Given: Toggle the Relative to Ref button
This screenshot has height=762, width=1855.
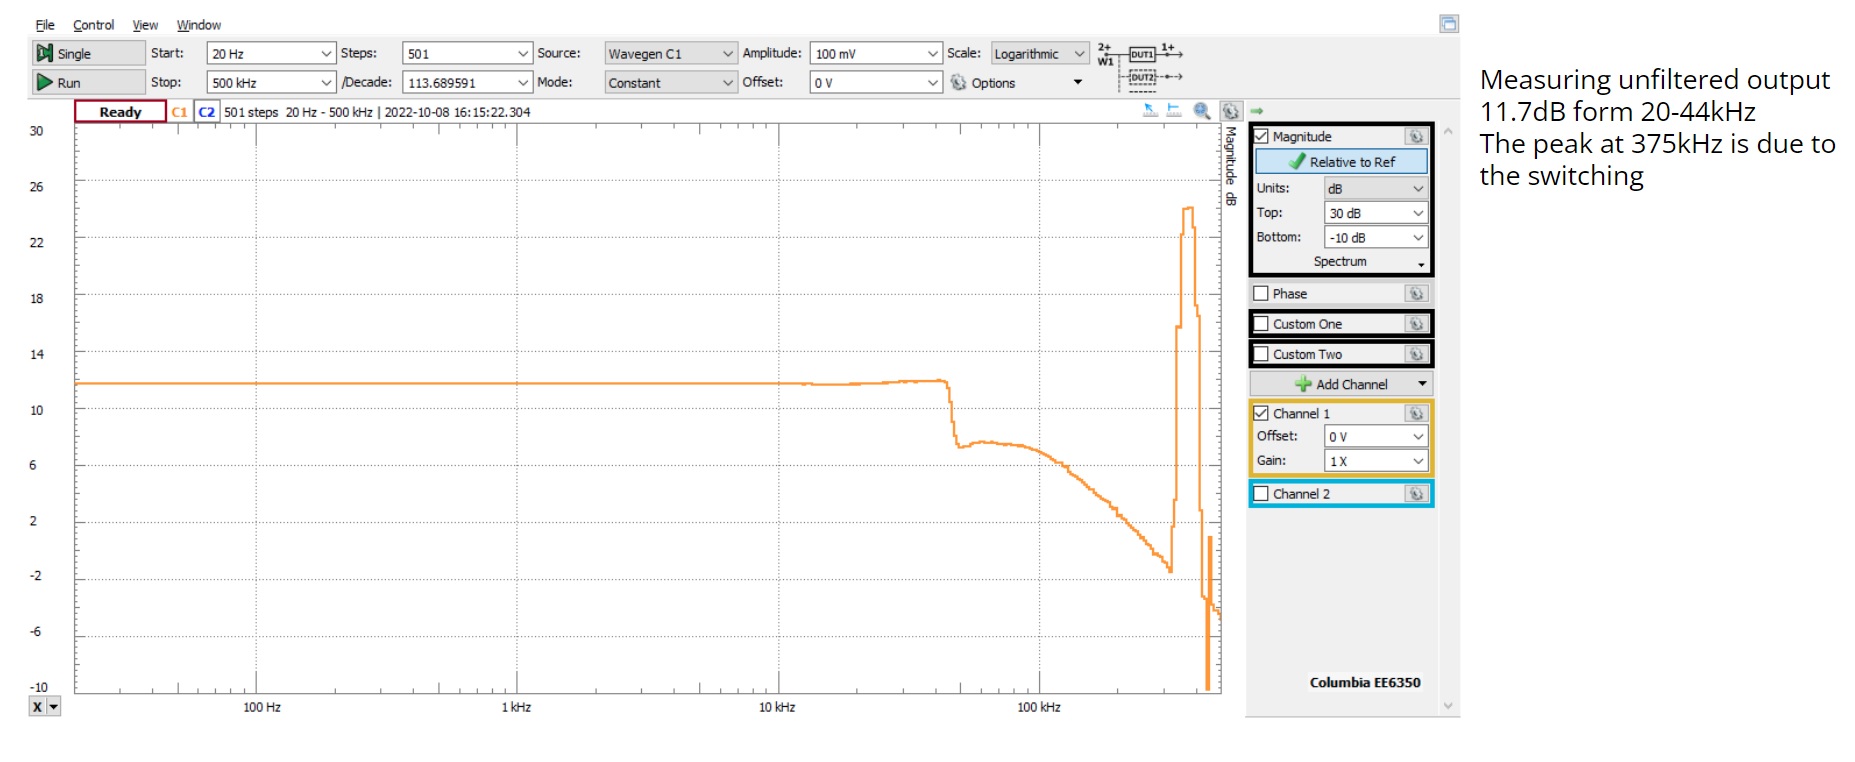Looking at the screenshot, I should pyautogui.click(x=1341, y=161).
